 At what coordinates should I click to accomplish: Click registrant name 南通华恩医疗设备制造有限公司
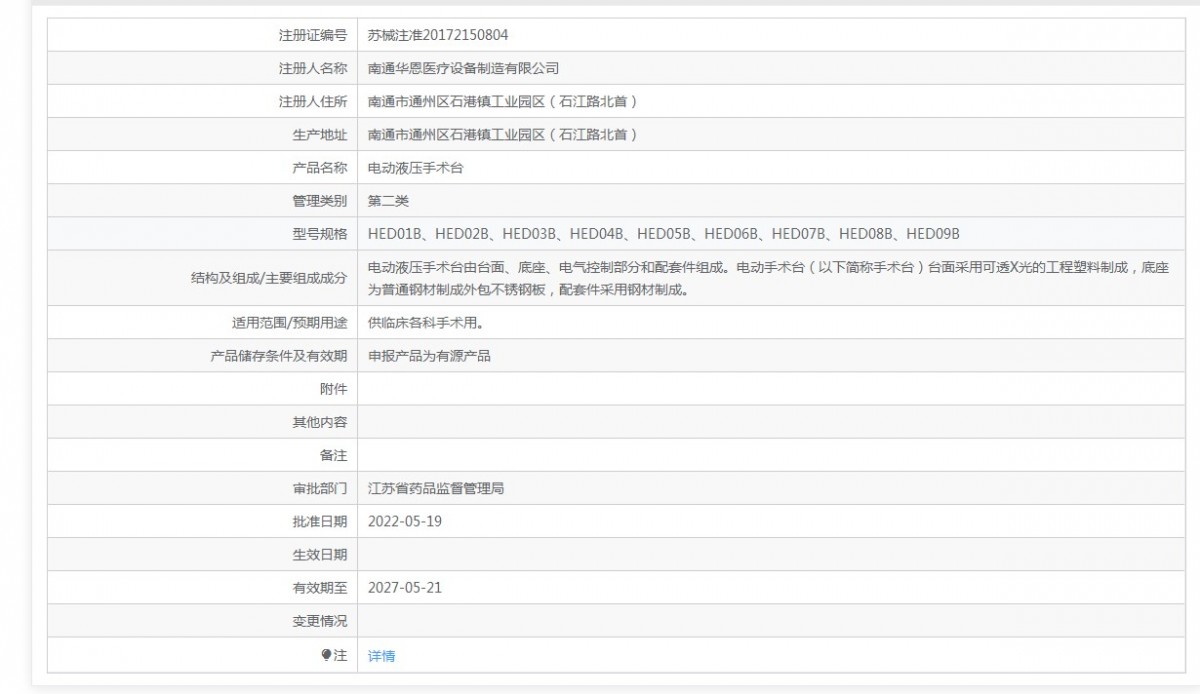(x=463, y=68)
